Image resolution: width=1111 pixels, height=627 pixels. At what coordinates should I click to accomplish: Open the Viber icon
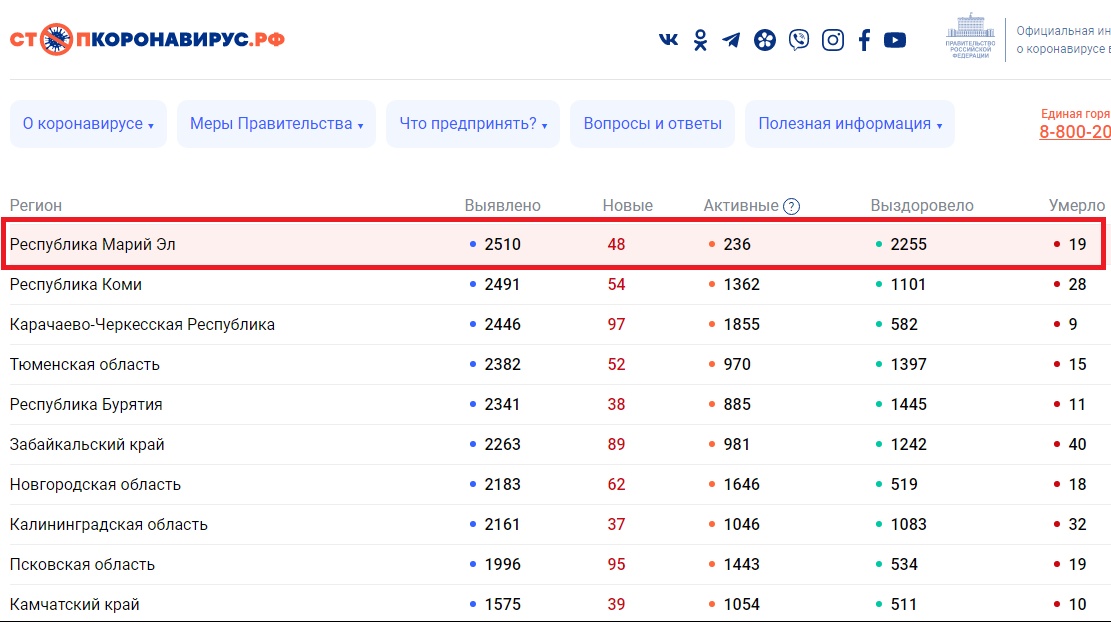799,40
